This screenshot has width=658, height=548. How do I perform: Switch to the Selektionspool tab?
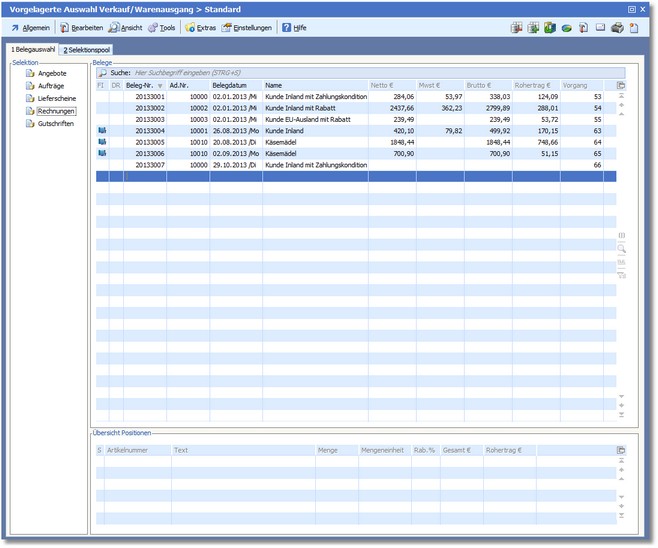point(86,49)
